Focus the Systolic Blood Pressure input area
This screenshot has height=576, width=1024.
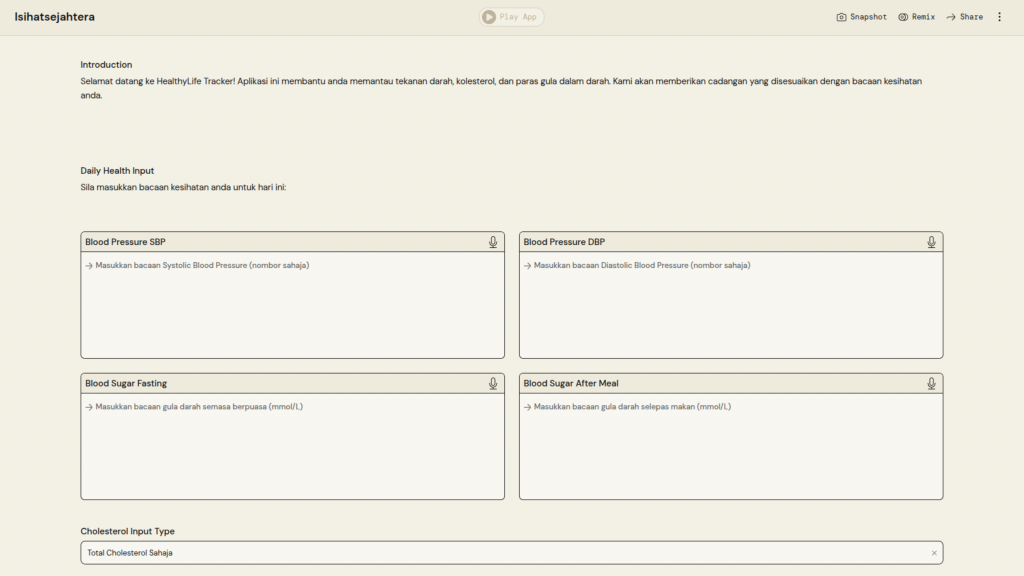pos(292,304)
